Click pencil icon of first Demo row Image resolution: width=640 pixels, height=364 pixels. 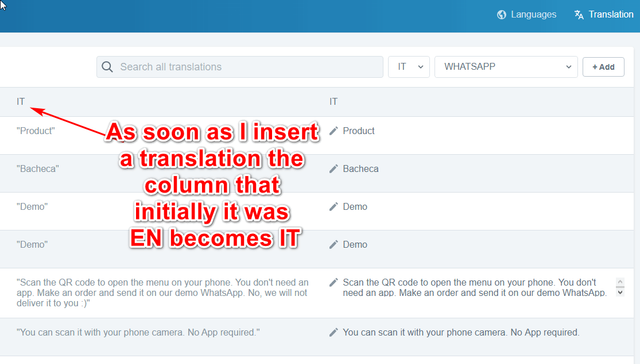click(333, 207)
